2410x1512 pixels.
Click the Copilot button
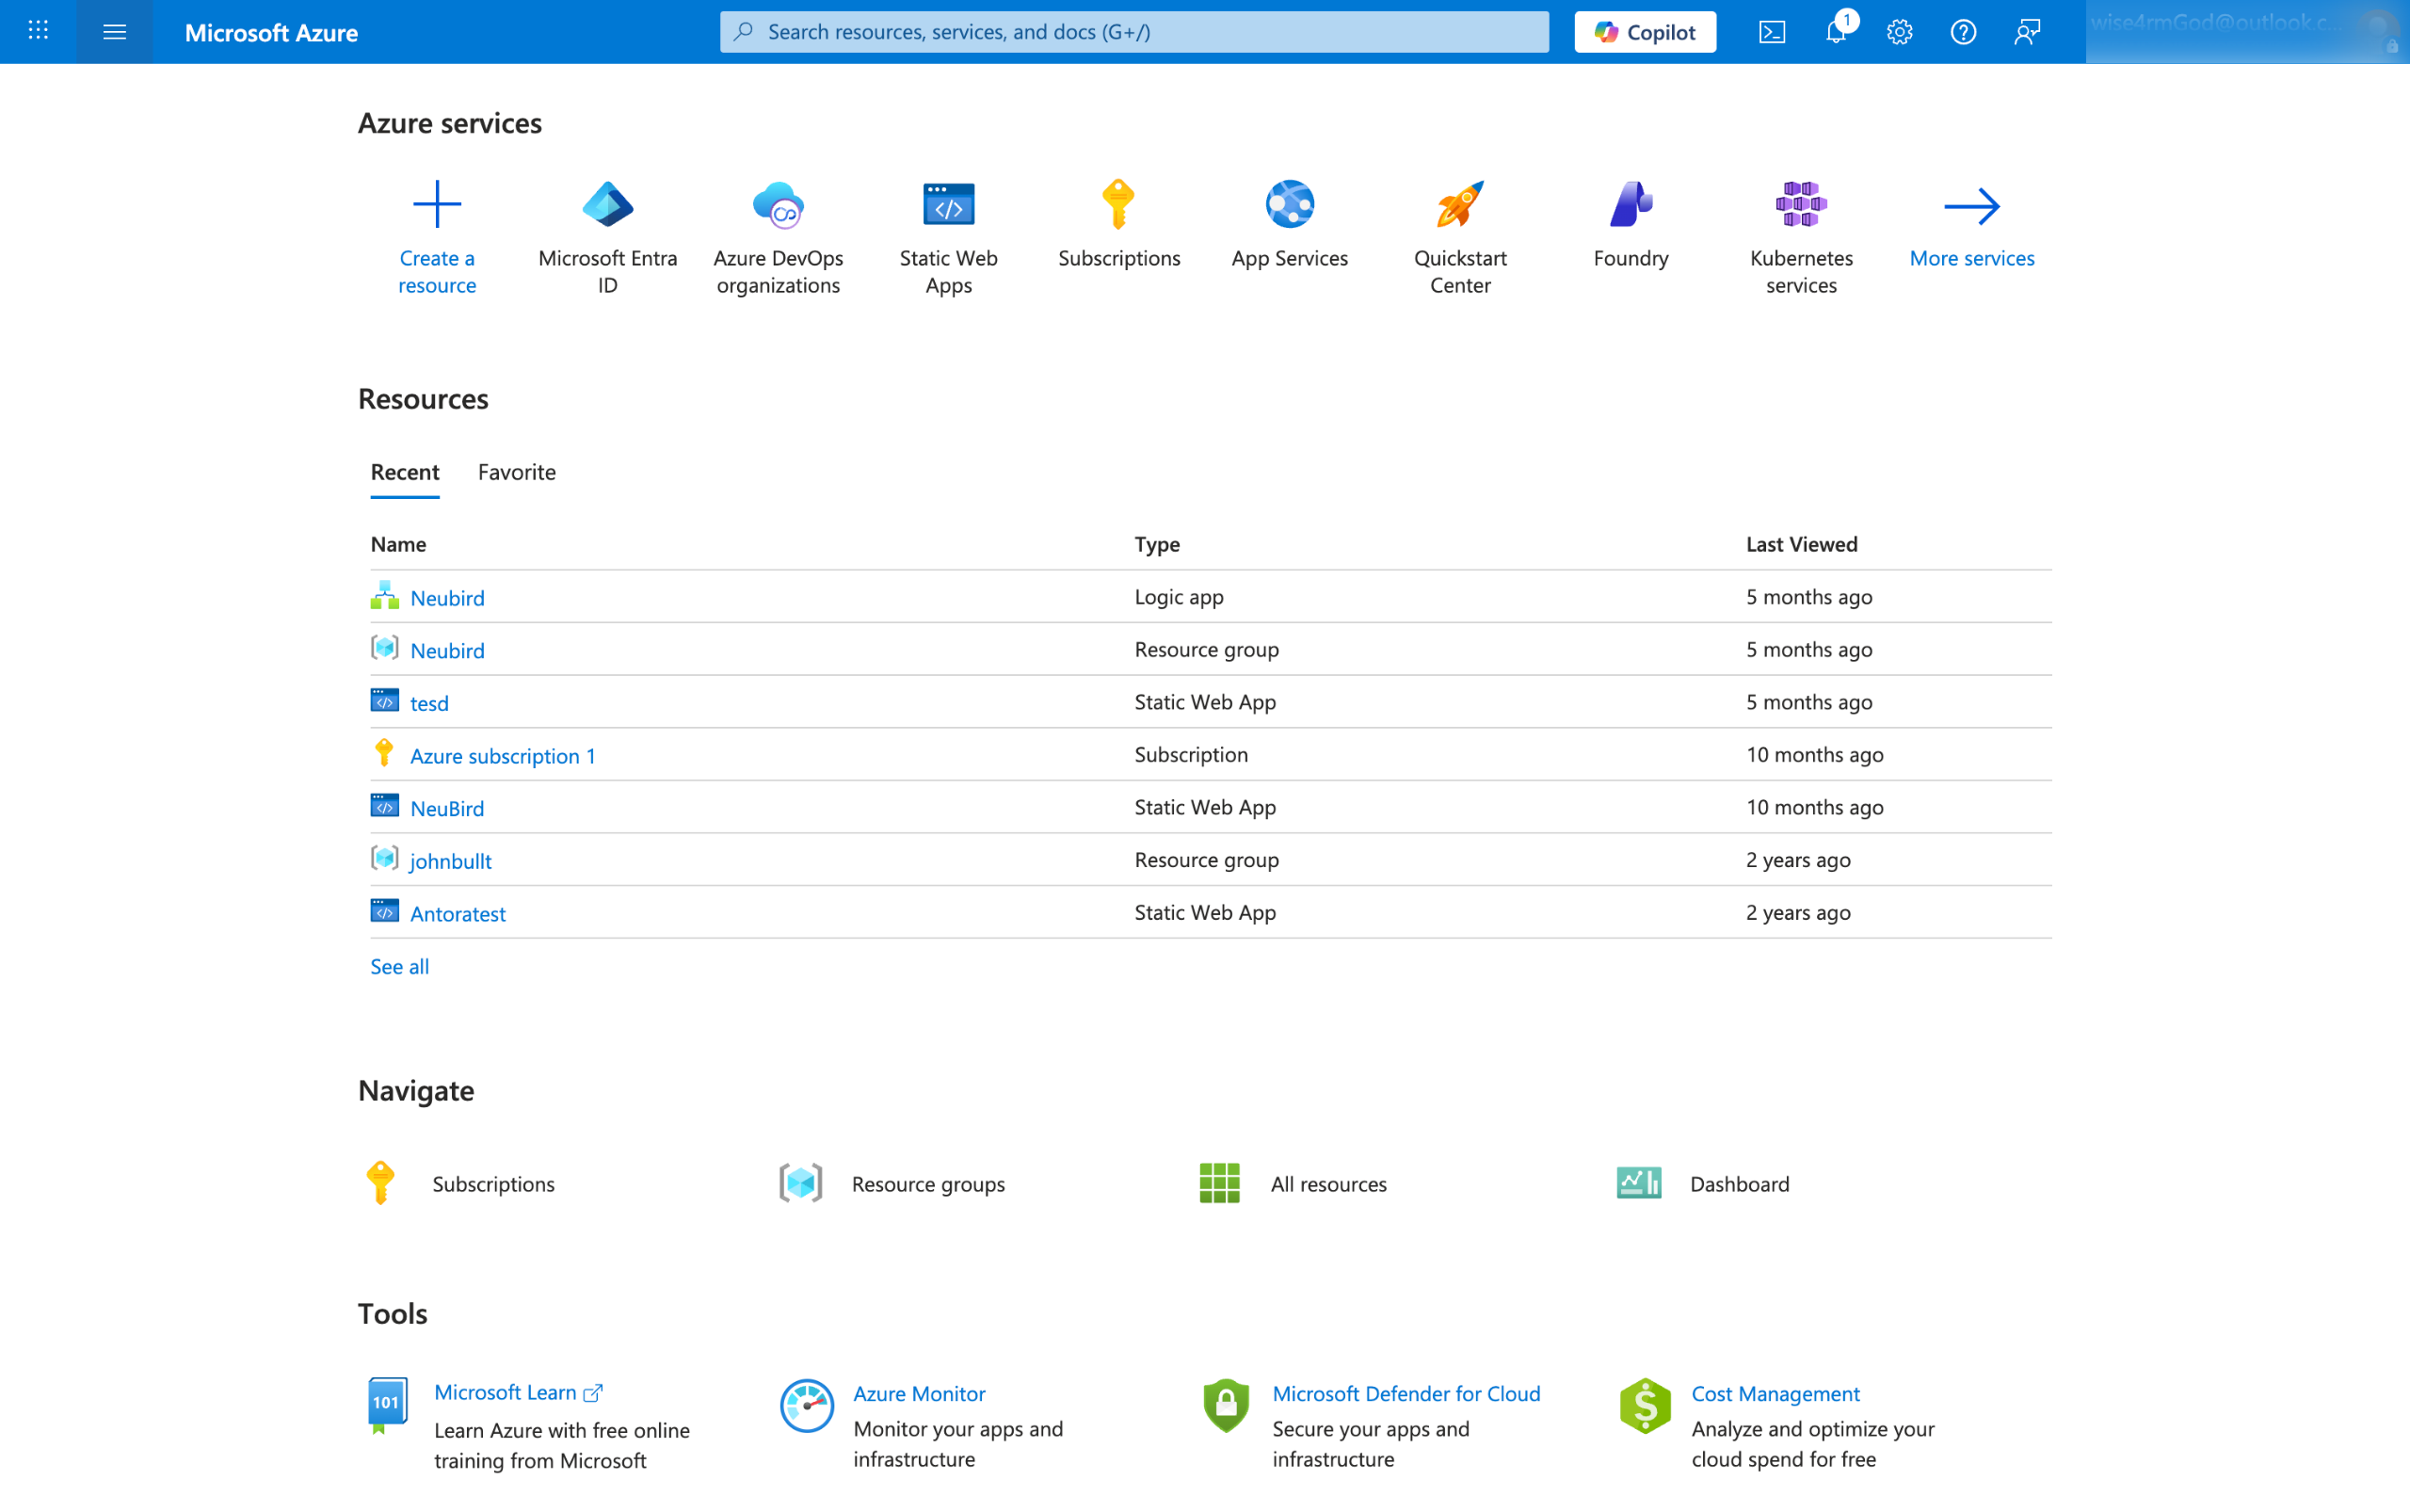click(1644, 32)
